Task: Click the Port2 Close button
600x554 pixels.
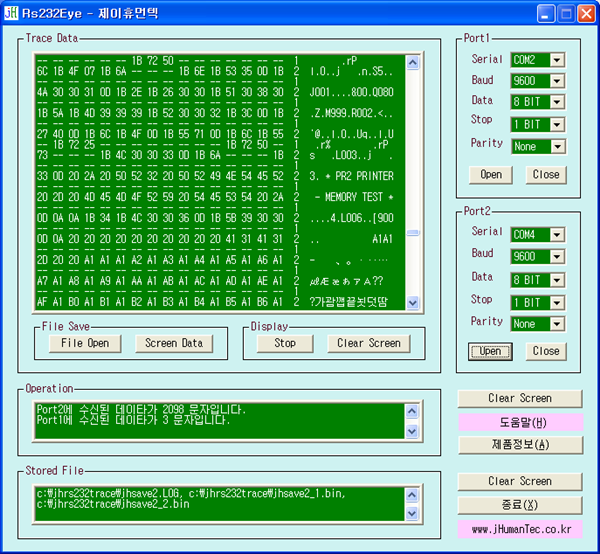Action: 546,351
